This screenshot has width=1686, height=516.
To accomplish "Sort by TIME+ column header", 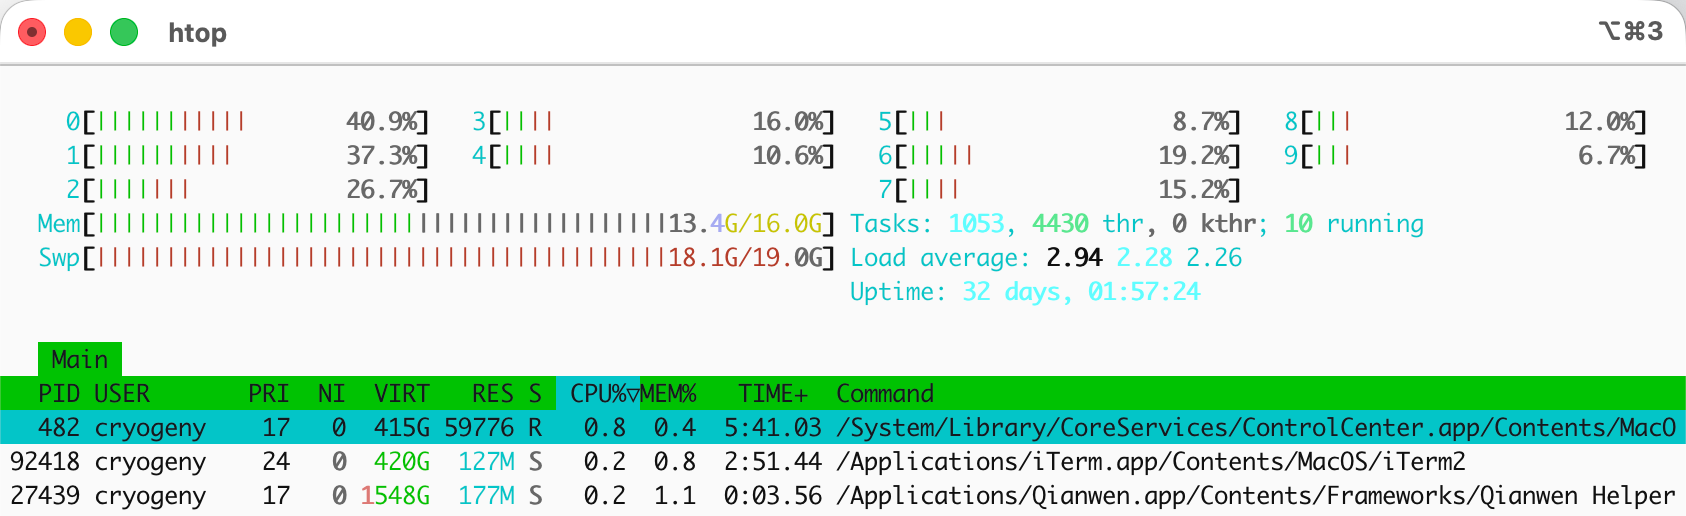I will click(x=773, y=393).
